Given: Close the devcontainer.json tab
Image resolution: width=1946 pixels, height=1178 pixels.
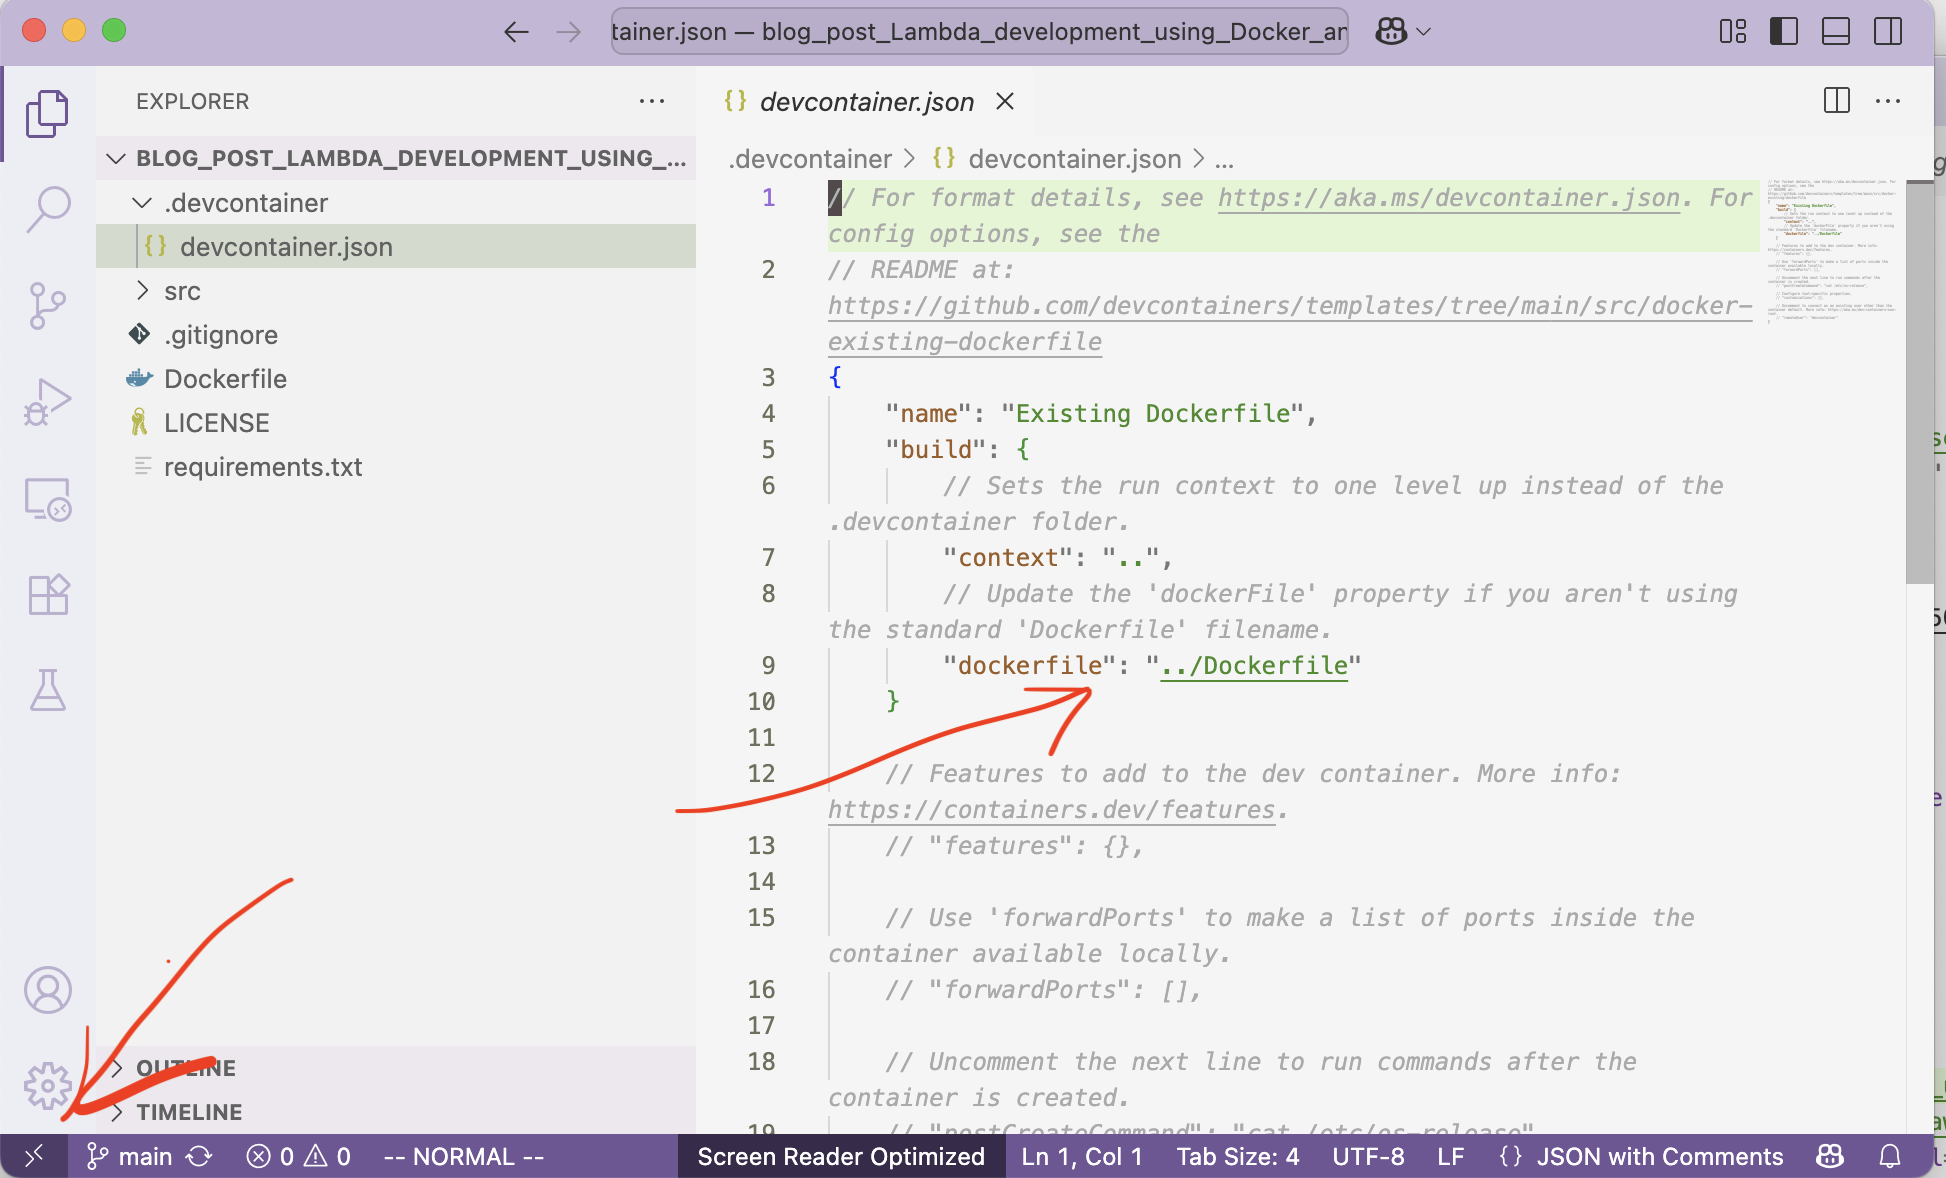Looking at the screenshot, I should [1005, 101].
